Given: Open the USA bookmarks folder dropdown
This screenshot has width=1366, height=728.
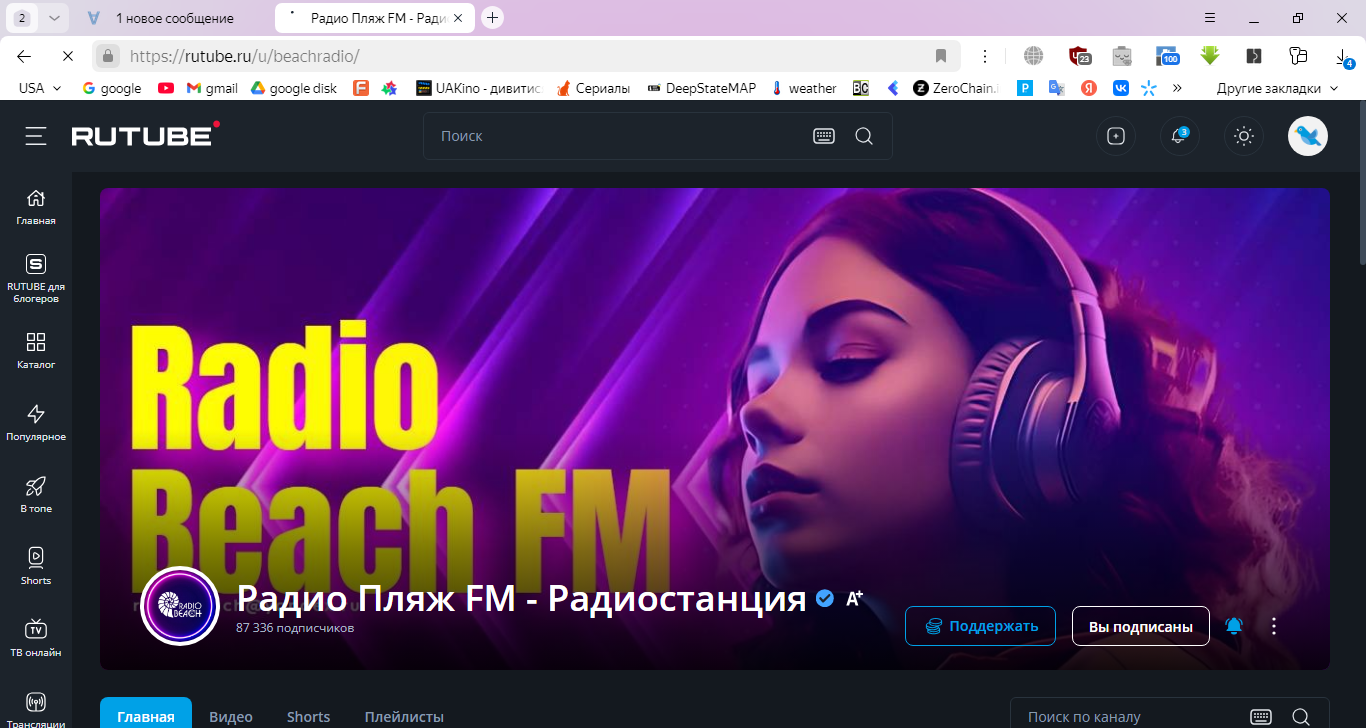Looking at the screenshot, I should pyautogui.click(x=40, y=88).
